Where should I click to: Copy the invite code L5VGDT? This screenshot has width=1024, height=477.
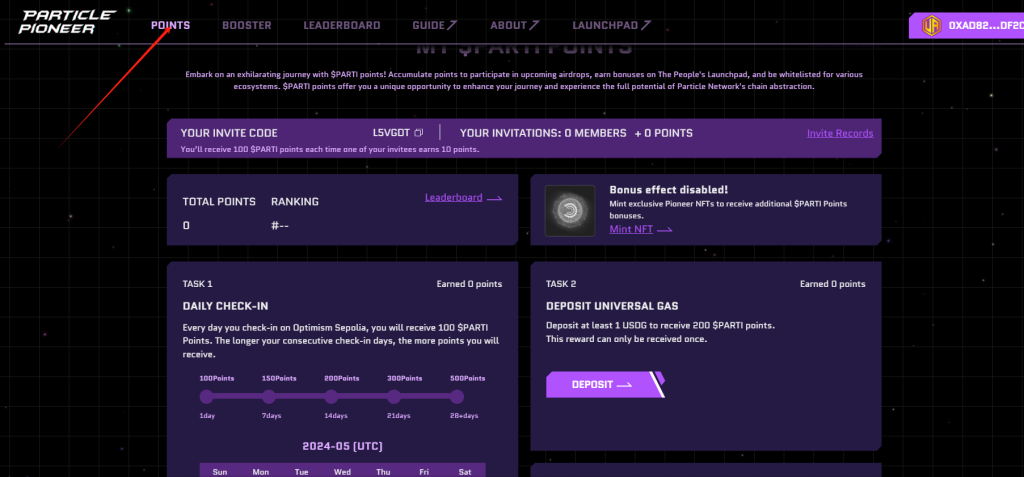pos(419,133)
